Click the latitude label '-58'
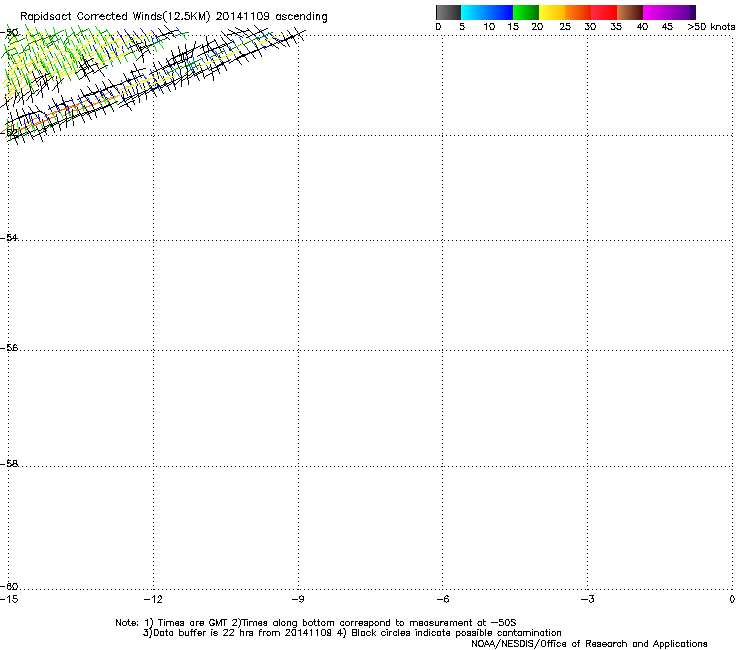This screenshot has height=650, width=740. [9, 464]
